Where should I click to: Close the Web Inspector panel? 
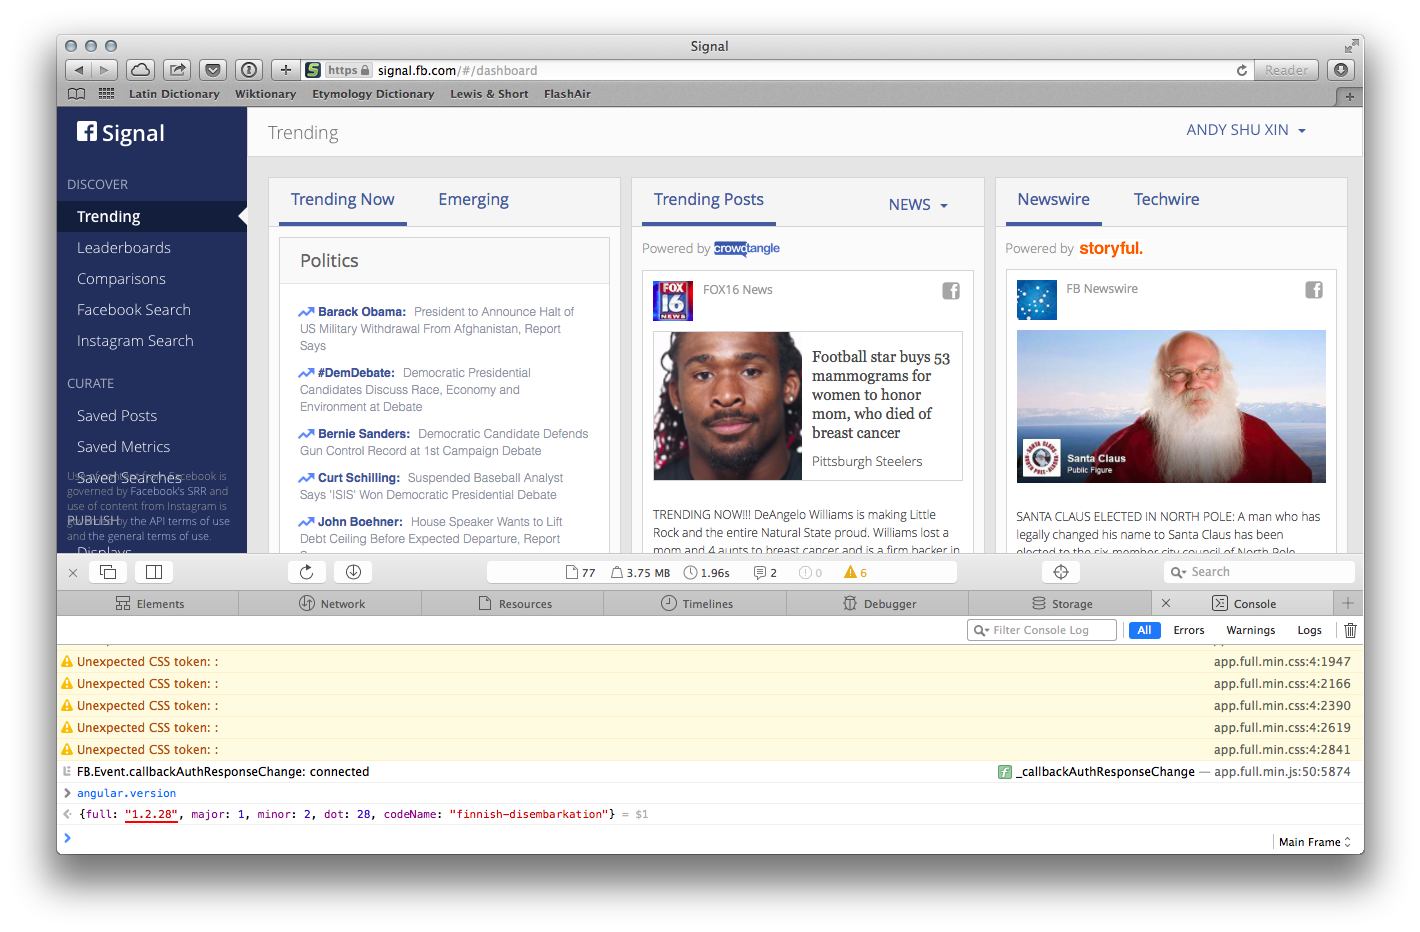(73, 573)
